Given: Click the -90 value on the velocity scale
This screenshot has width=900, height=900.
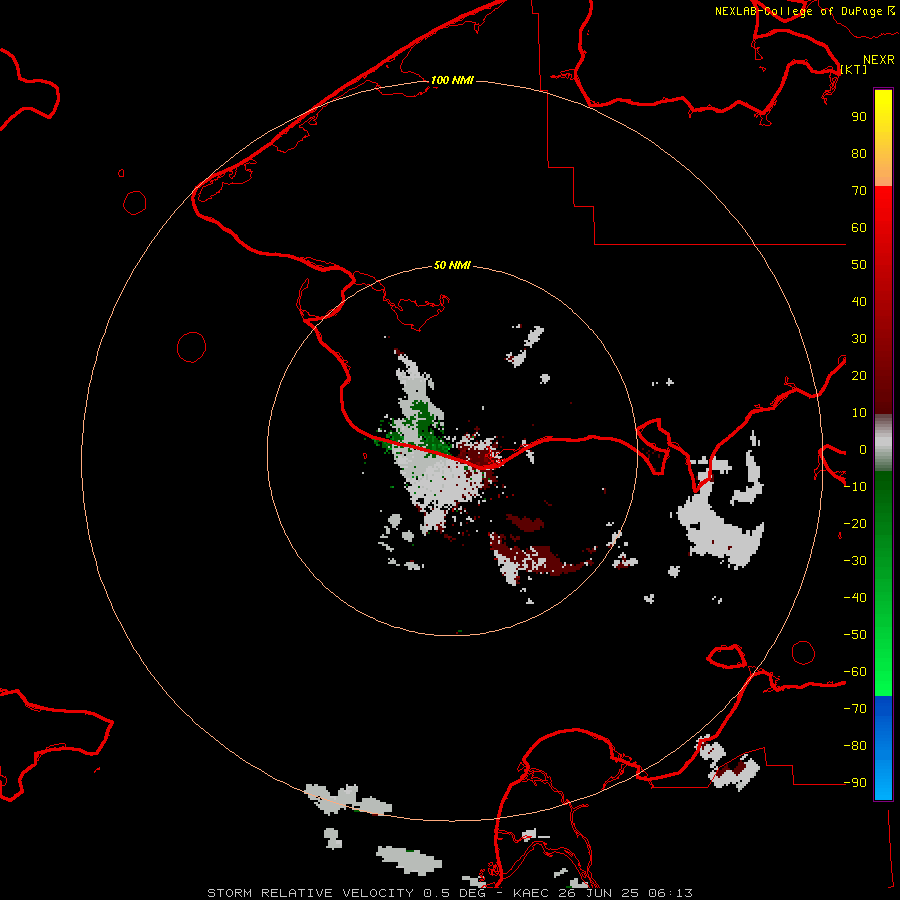Looking at the screenshot, I should pyautogui.click(x=855, y=783).
